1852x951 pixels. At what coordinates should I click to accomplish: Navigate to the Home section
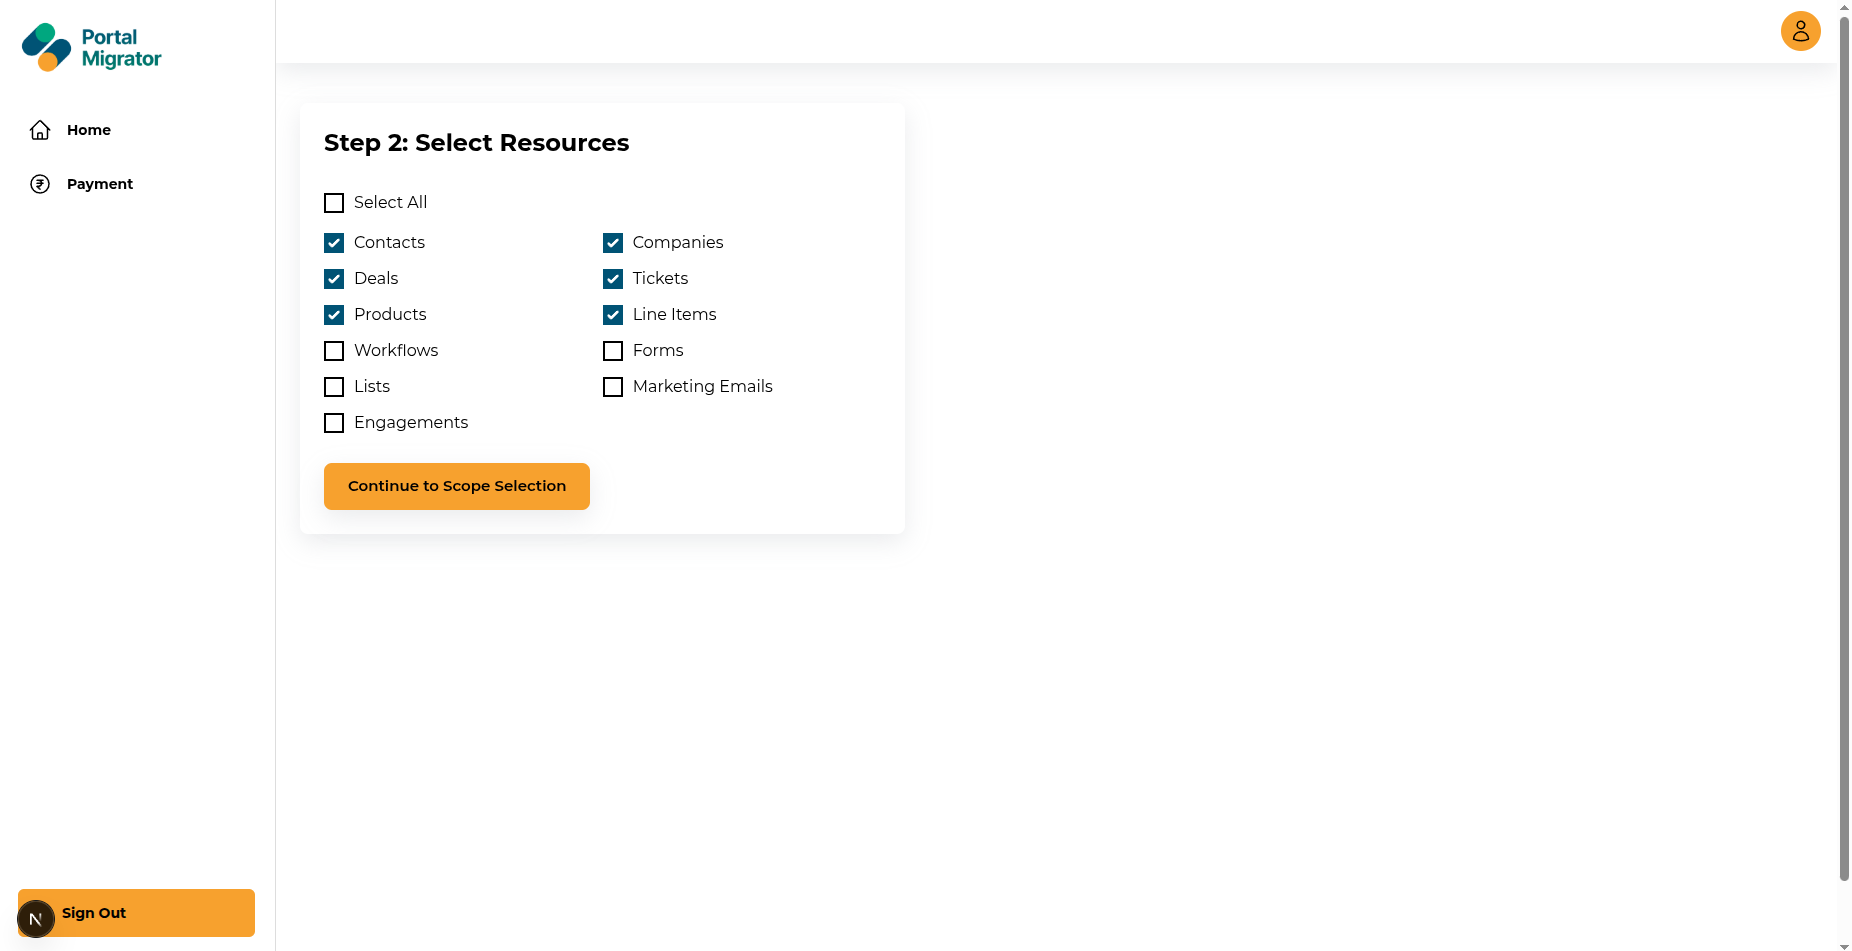pos(88,130)
